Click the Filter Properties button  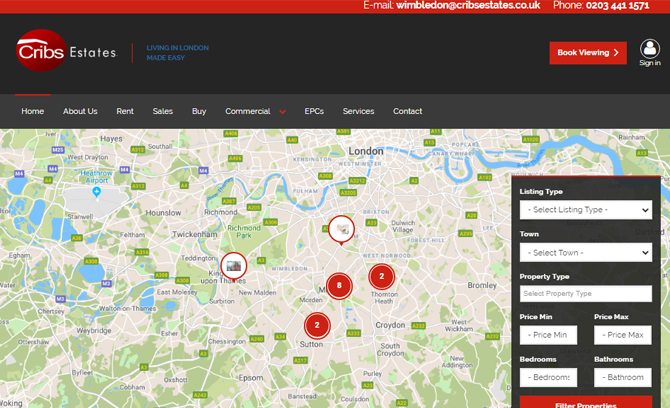[586, 404]
